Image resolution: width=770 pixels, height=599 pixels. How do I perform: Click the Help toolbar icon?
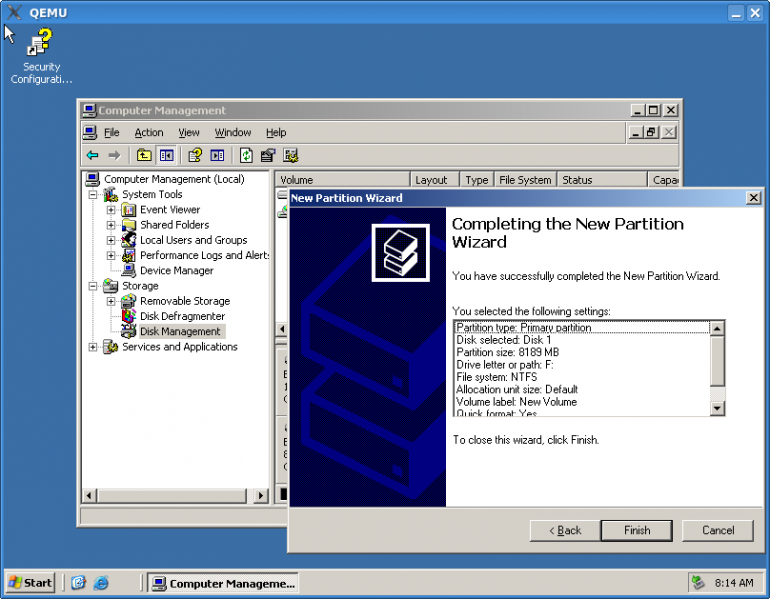[x=195, y=155]
